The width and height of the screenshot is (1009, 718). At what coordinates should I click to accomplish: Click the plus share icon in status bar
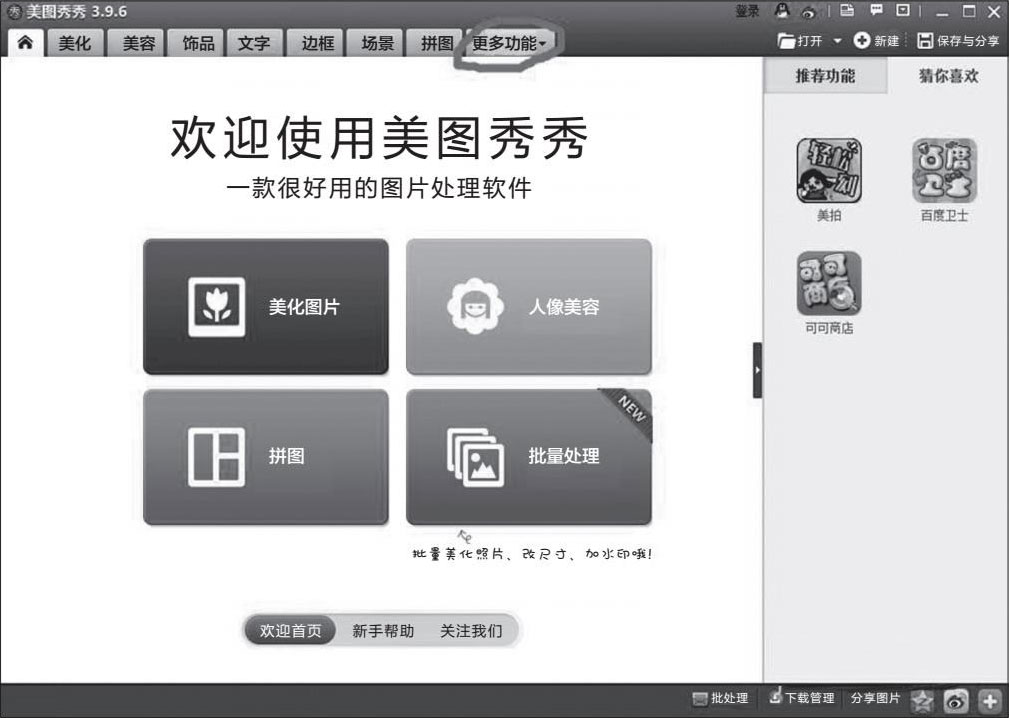pos(990,701)
